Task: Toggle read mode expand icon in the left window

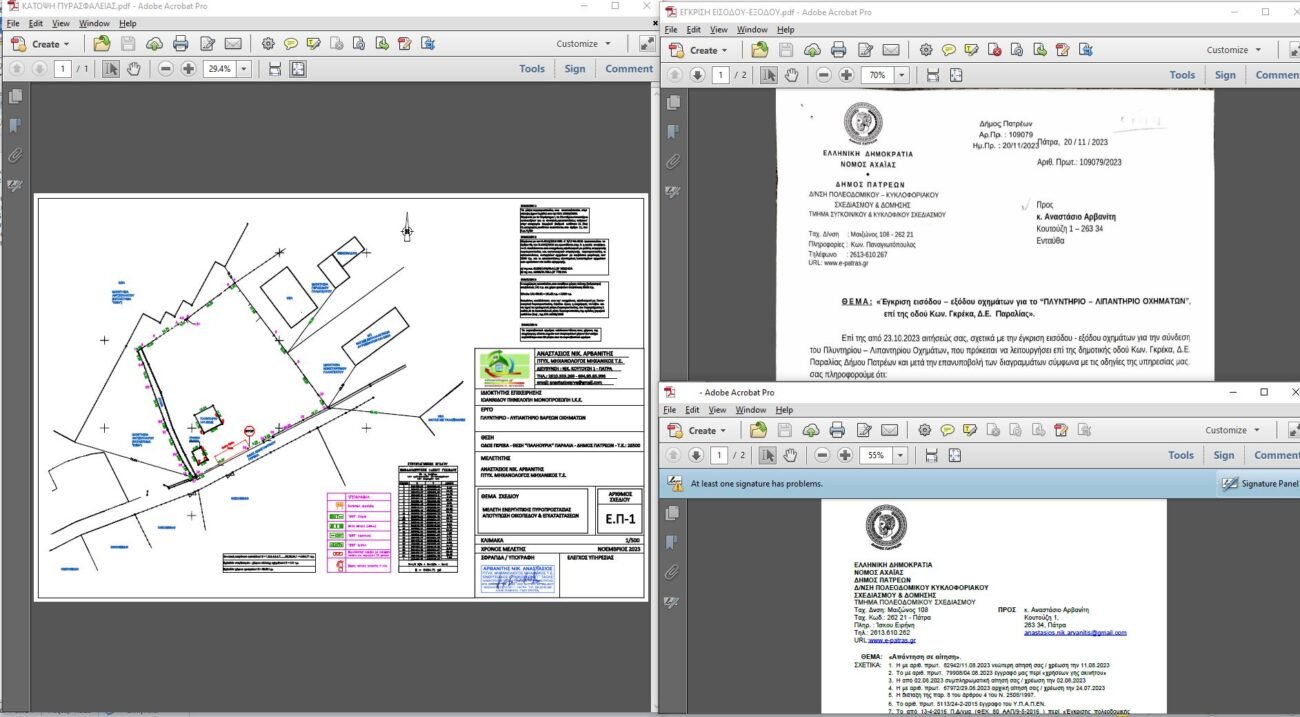Action: pos(647,44)
